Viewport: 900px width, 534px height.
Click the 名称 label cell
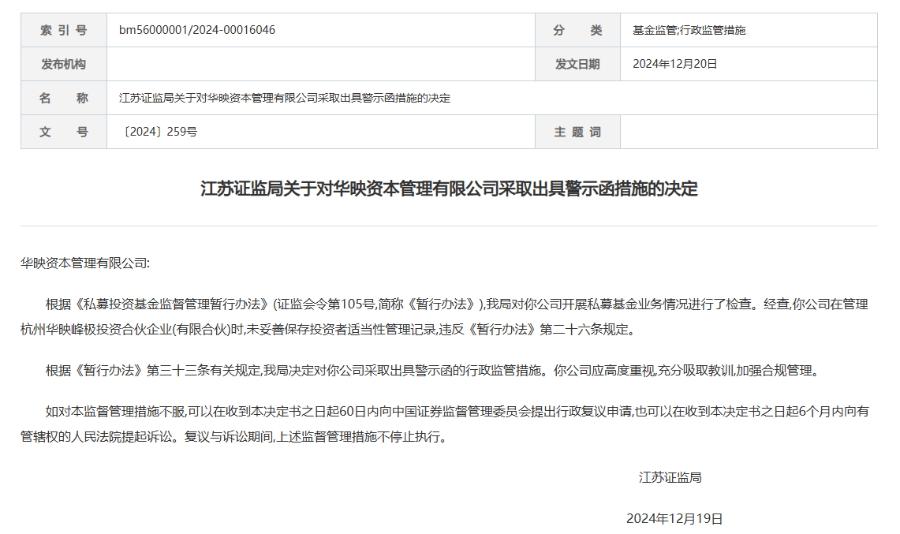pos(64,98)
